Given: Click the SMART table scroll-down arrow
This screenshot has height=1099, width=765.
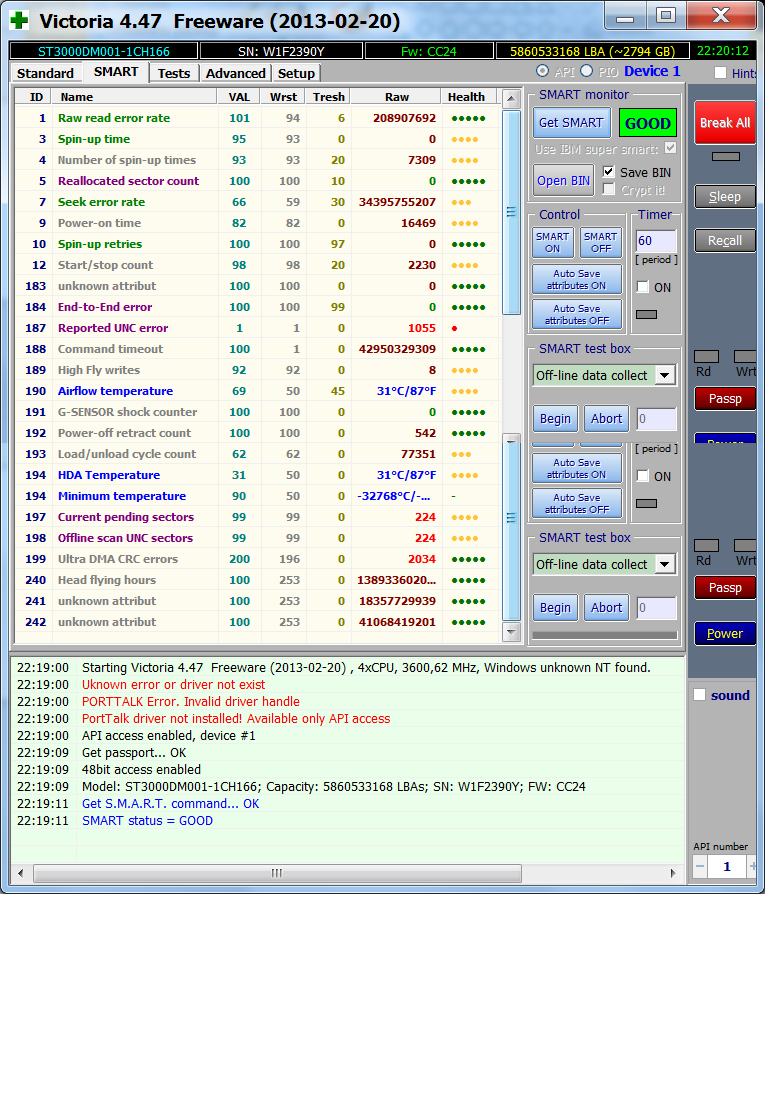Looking at the screenshot, I should (511, 632).
